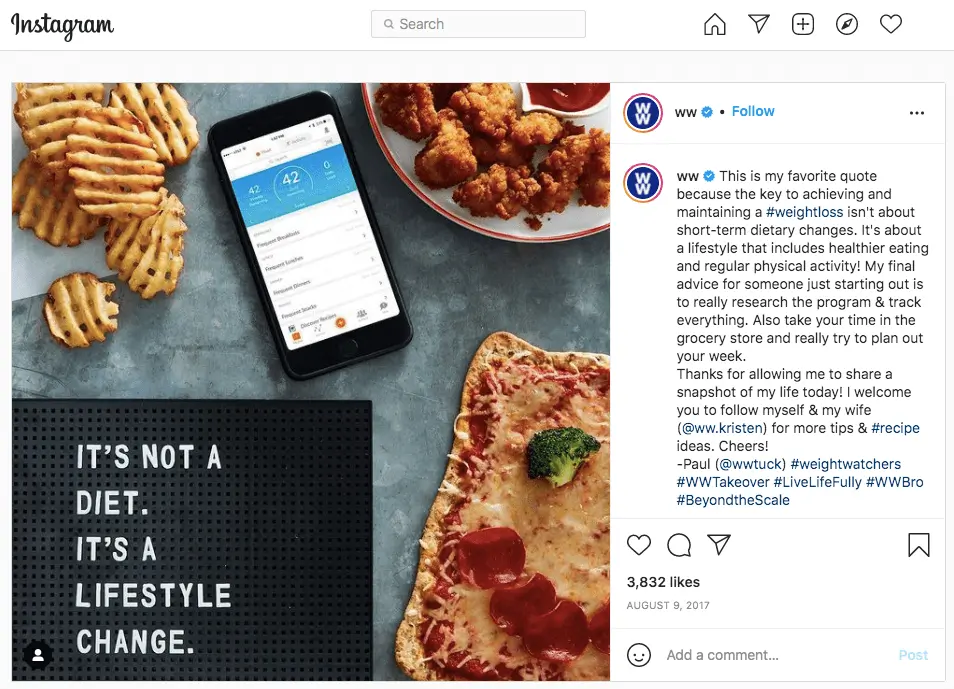Click the Add a comment field
Viewport: 954px width, 689px height.
pyautogui.click(x=723, y=655)
